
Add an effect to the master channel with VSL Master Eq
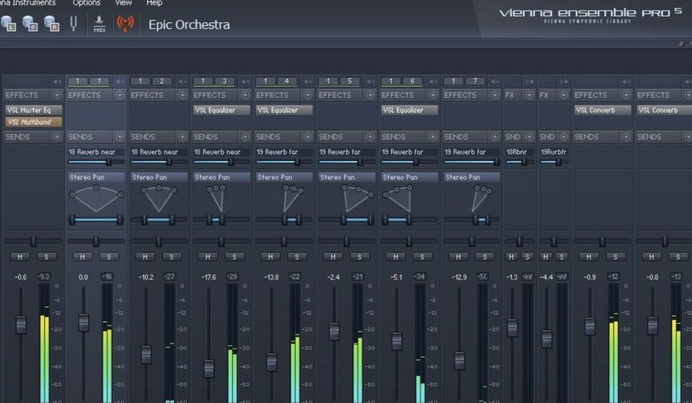tap(57, 95)
